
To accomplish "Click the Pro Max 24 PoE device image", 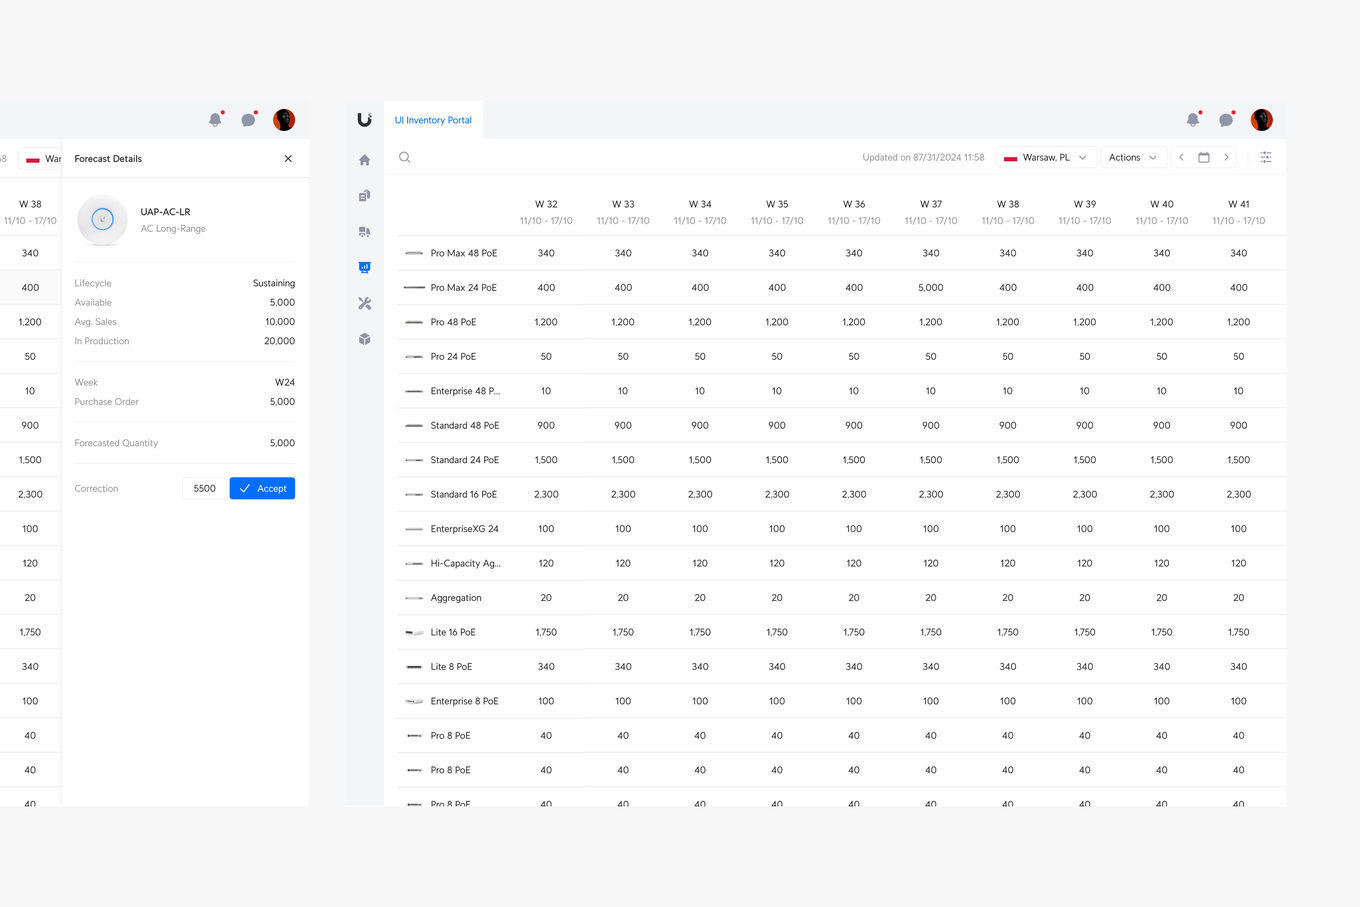I will [414, 288].
